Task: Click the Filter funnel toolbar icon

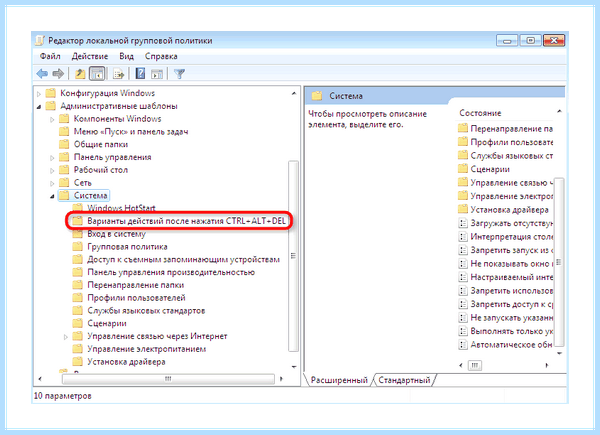Action: (179, 73)
